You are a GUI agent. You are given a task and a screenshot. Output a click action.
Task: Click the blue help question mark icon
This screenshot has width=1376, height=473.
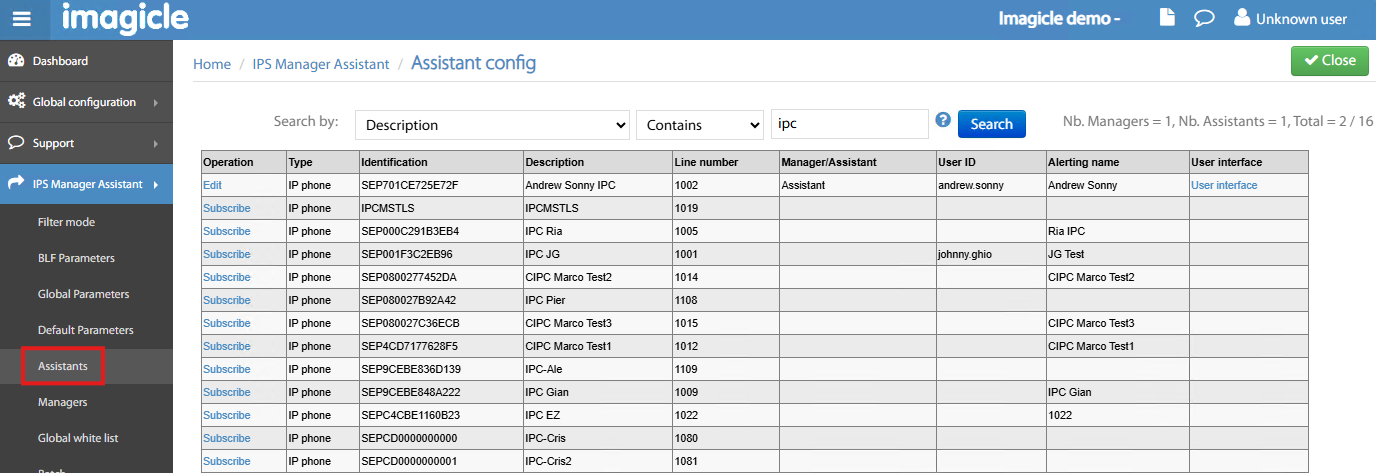[x=942, y=121]
